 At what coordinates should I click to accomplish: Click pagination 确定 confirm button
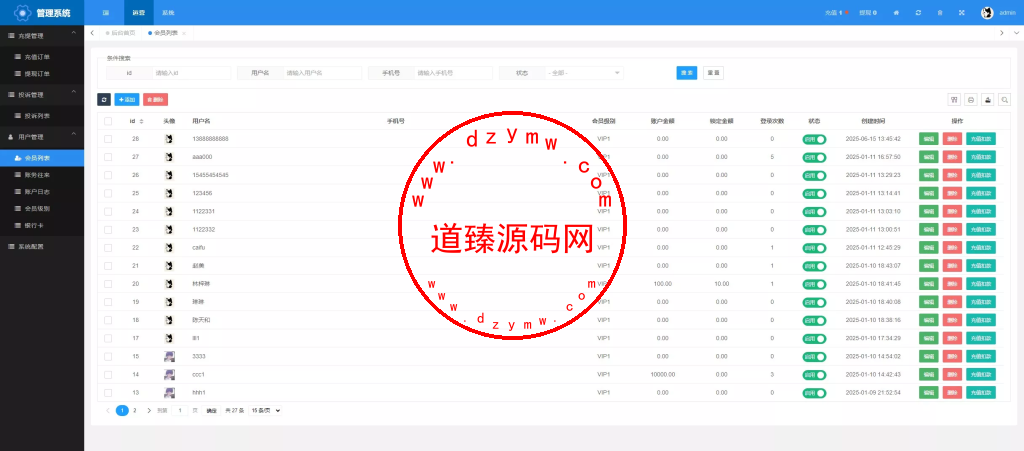click(x=211, y=411)
